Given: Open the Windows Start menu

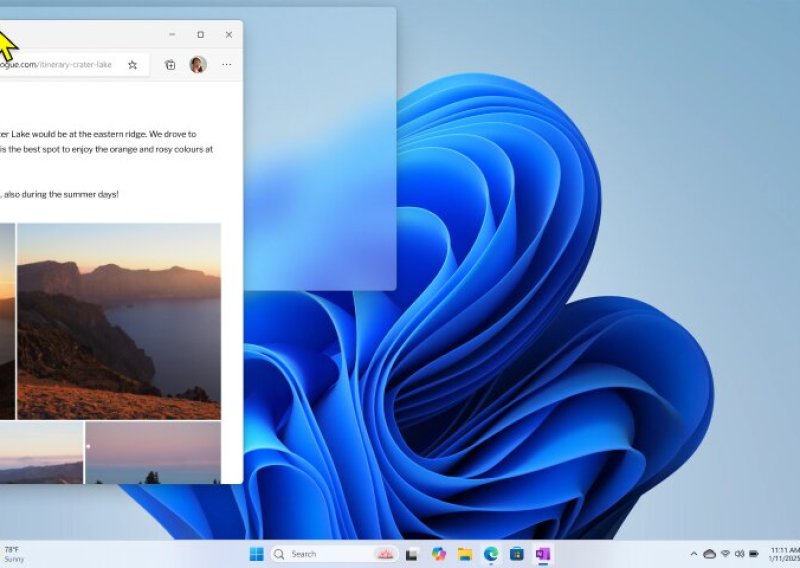Looking at the screenshot, I should pos(257,554).
